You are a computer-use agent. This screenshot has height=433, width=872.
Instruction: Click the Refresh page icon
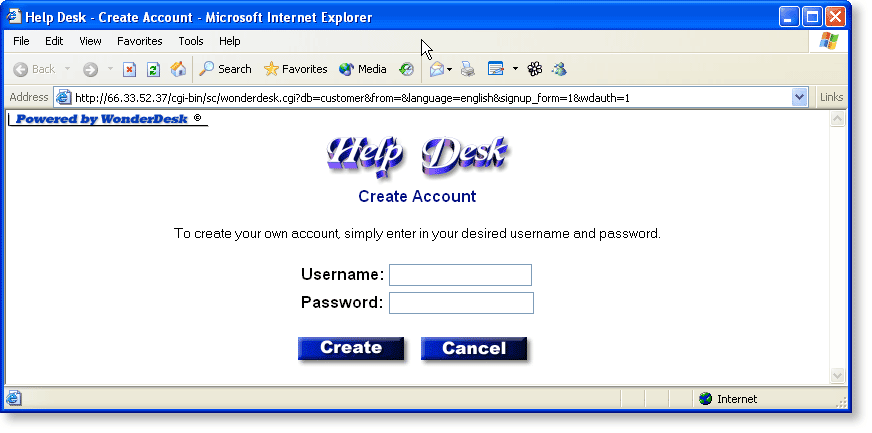pyautogui.click(x=153, y=69)
